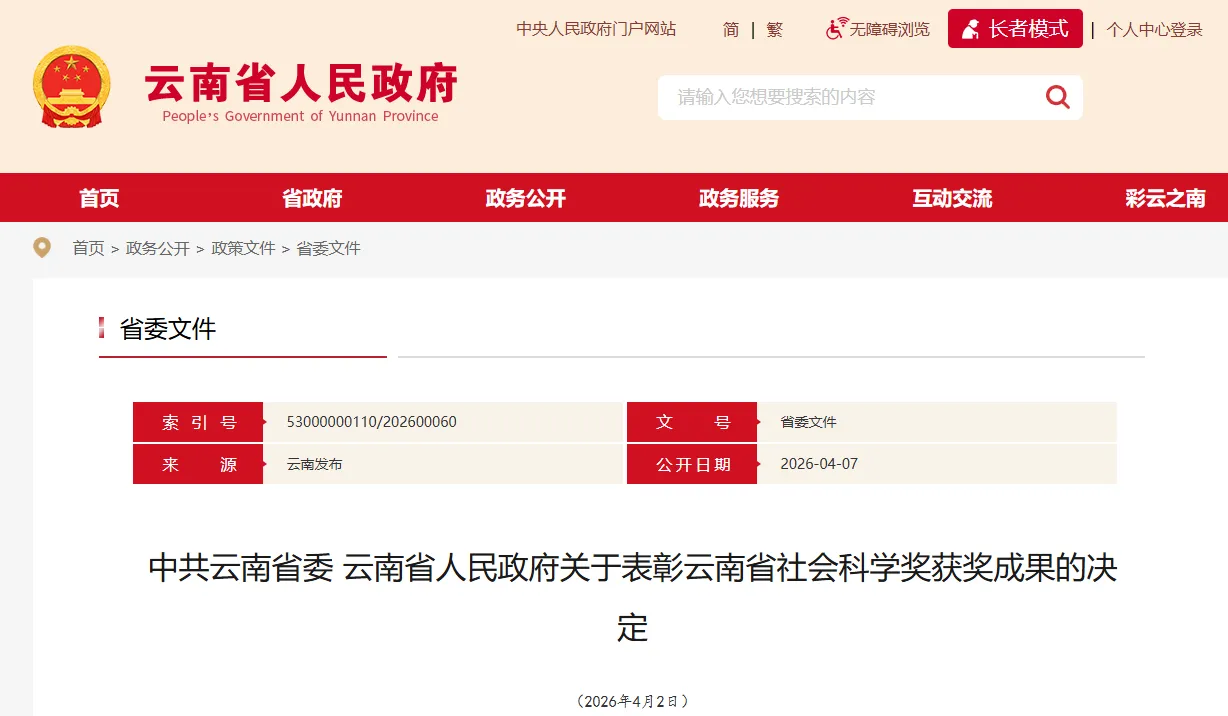1228x716 pixels.
Task: Open the 首页 navigation menu
Action: tap(99, 198)
